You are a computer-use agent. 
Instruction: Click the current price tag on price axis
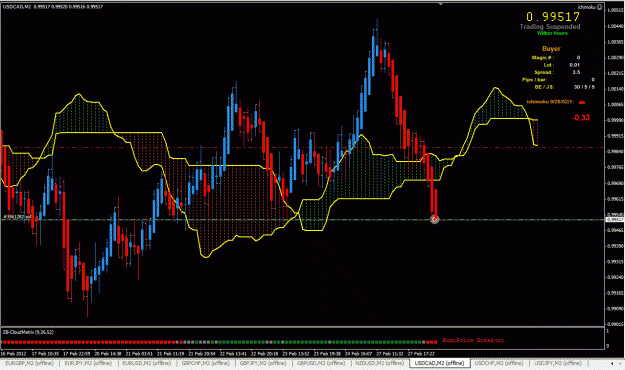click(616, 220)
